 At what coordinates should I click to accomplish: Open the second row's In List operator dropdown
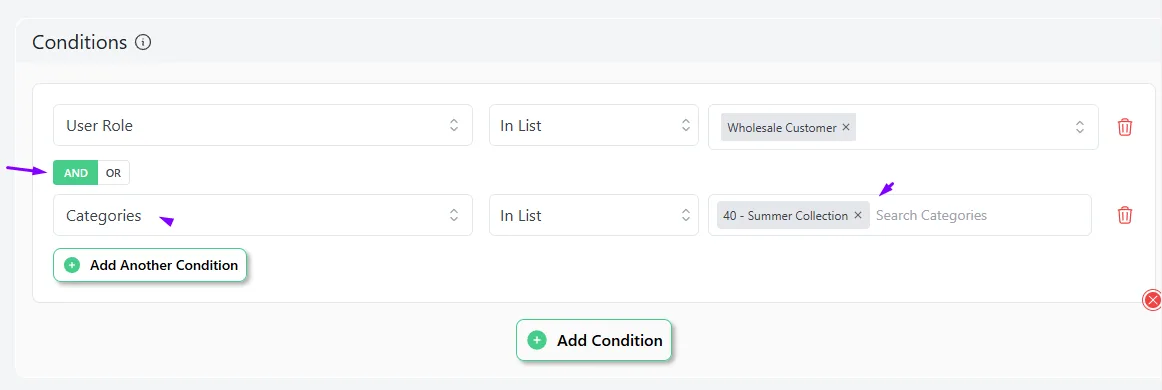[594, 215]
